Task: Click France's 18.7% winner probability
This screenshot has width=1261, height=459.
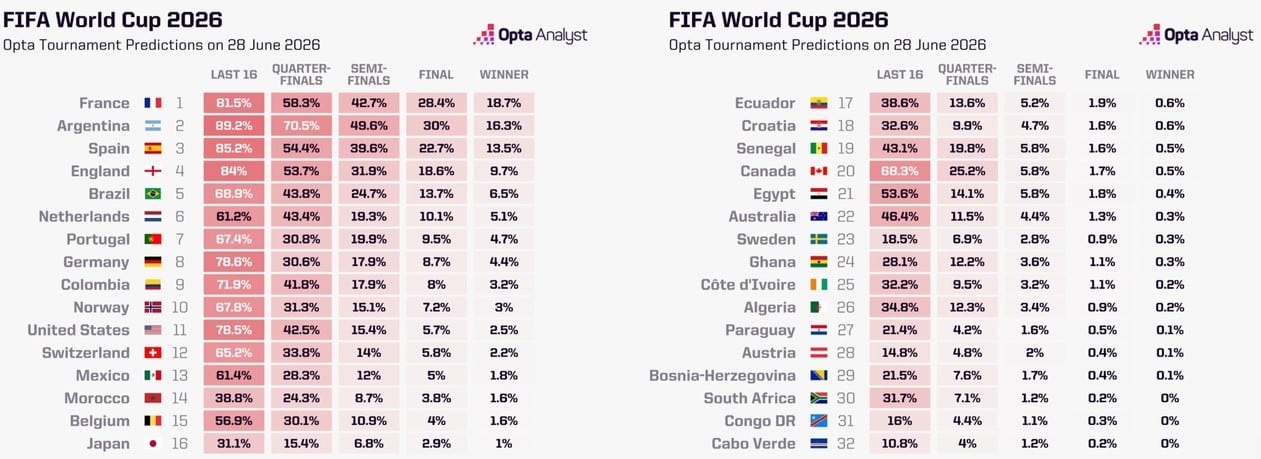Action: coord(504,103)
